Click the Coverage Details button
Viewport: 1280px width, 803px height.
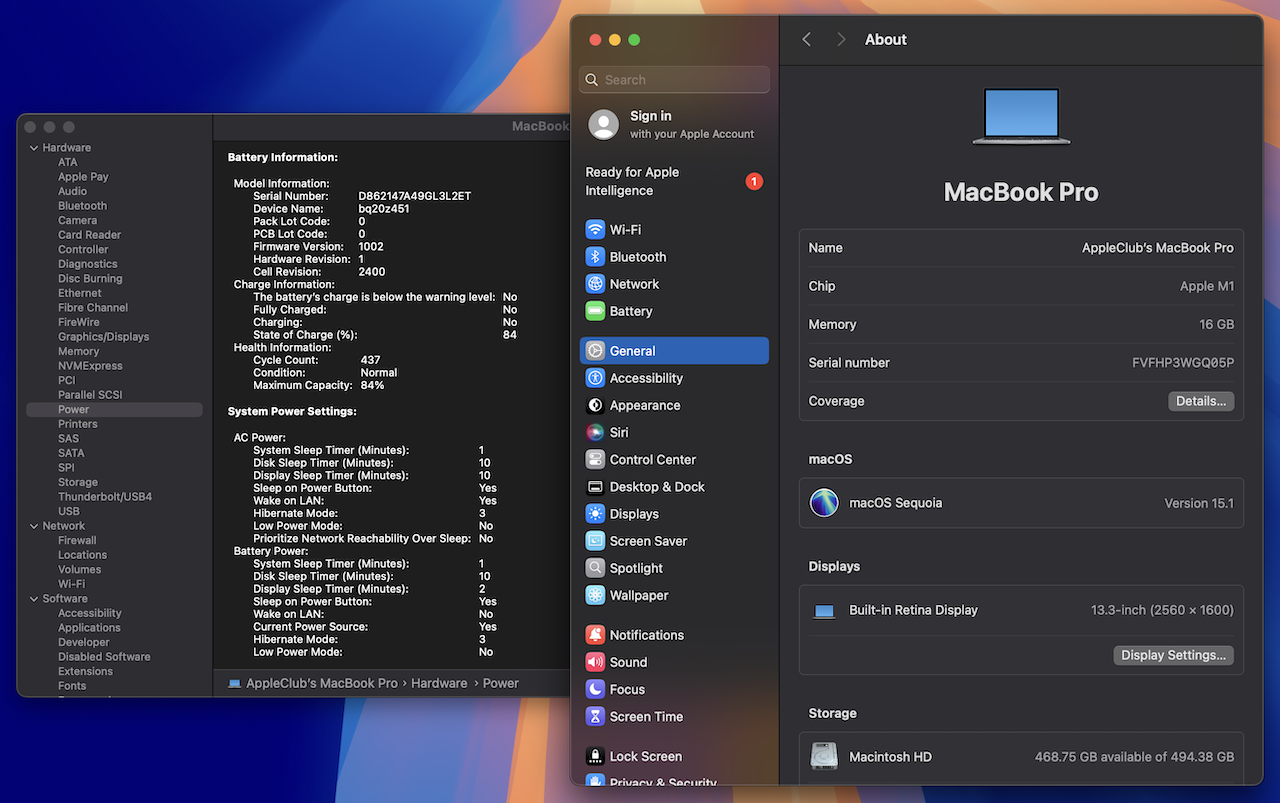click(1201, 401)
